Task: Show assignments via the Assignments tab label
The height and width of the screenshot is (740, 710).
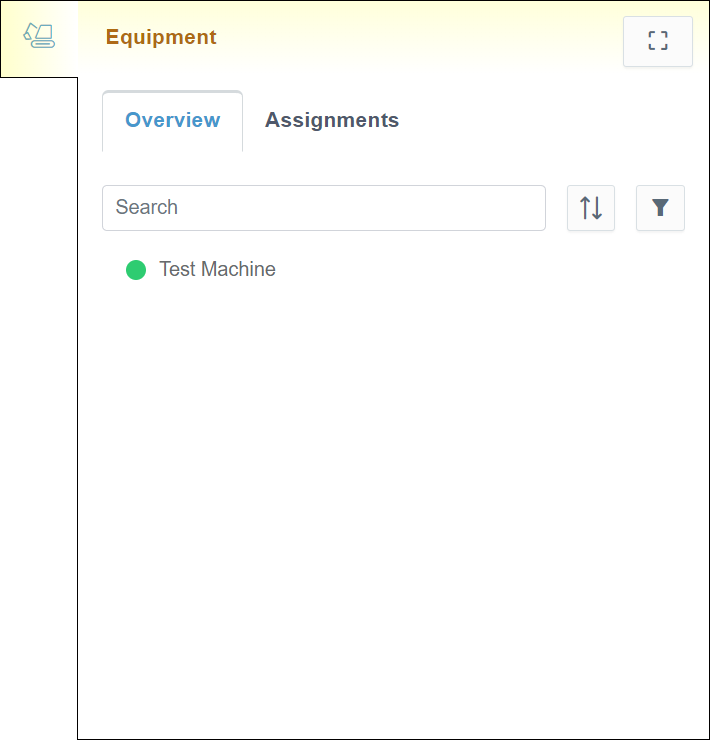Action: 331,120
